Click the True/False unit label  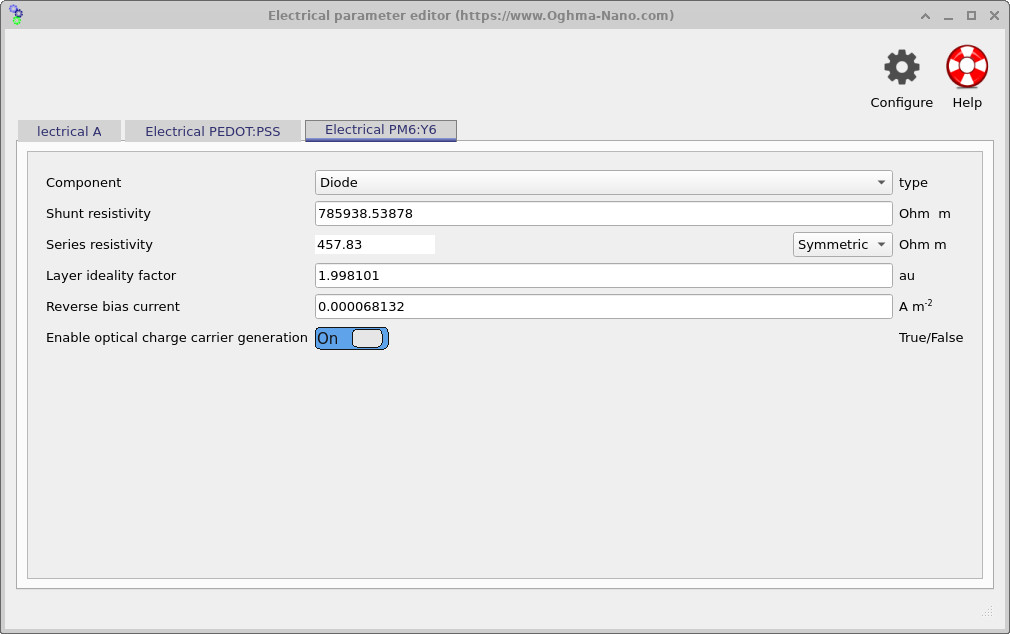click(931, 338)
